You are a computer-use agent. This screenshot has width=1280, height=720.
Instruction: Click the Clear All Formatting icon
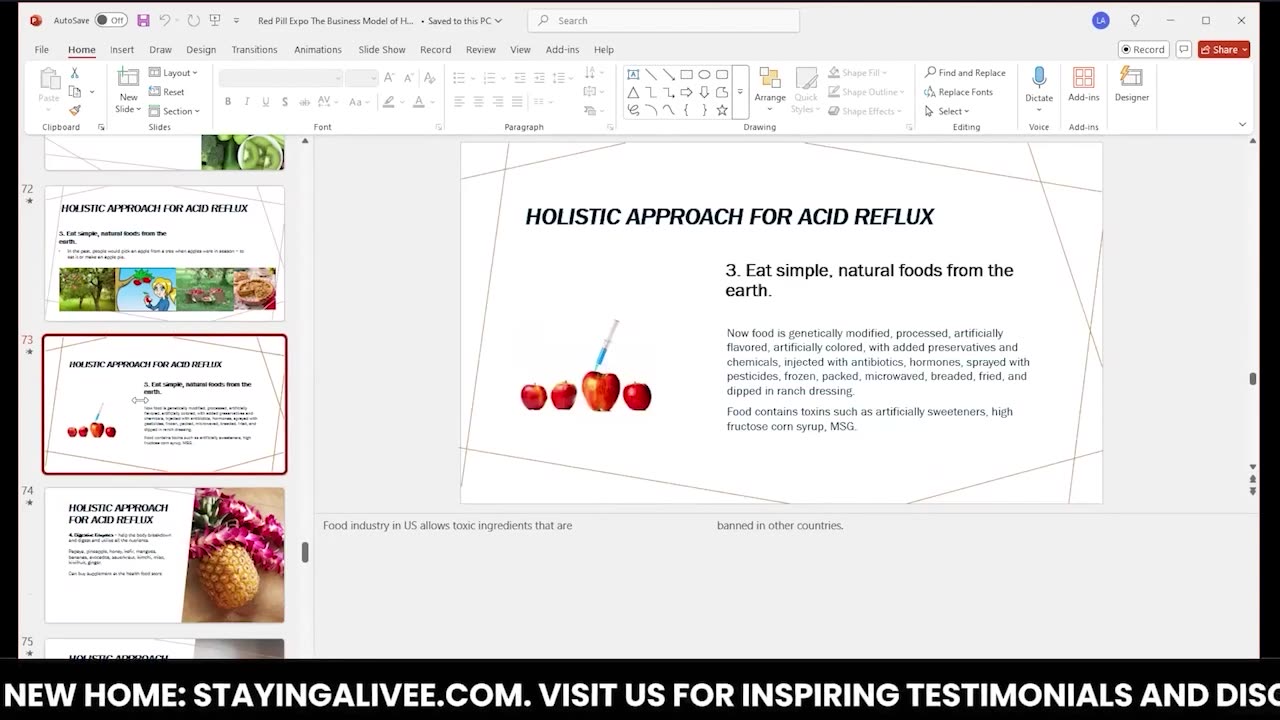tap(430, 78)
